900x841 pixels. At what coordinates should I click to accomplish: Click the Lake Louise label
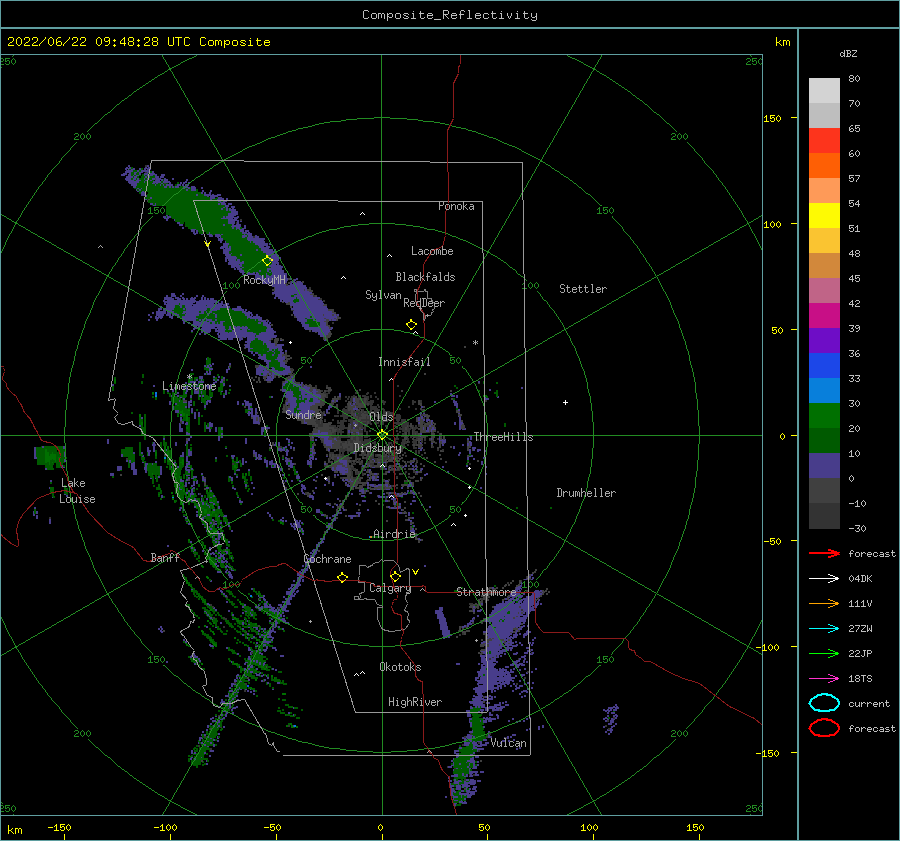click(77, 491)
